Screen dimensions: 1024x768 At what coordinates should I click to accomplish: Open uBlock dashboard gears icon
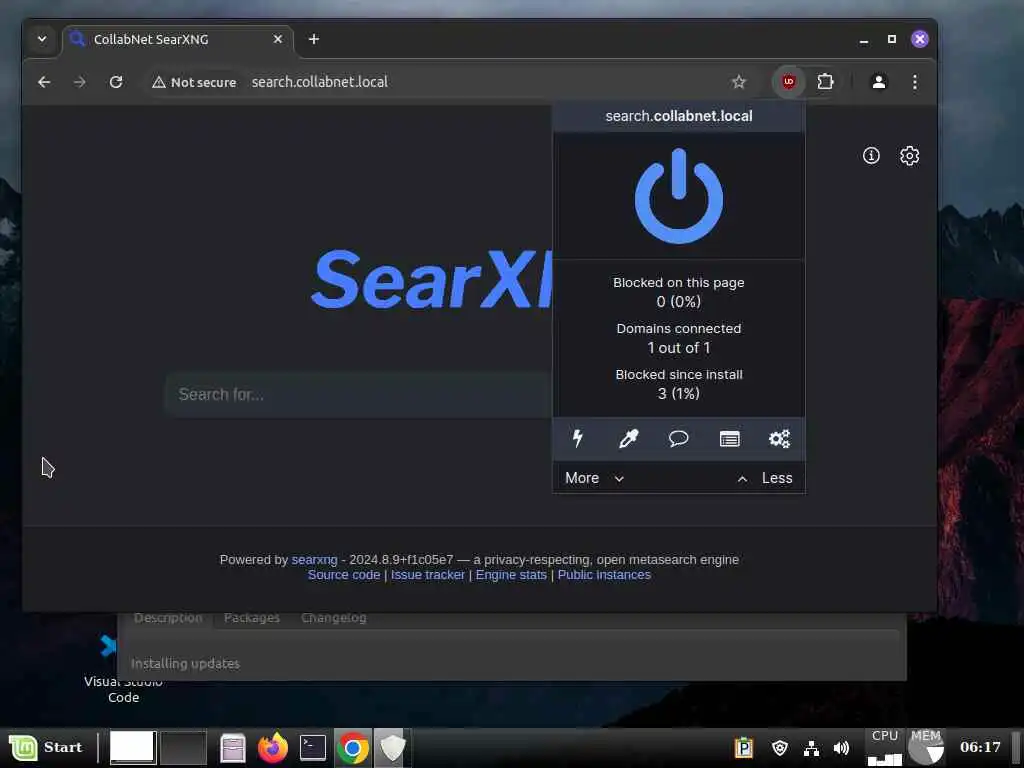pyautogui.click(x=779, y=438)
